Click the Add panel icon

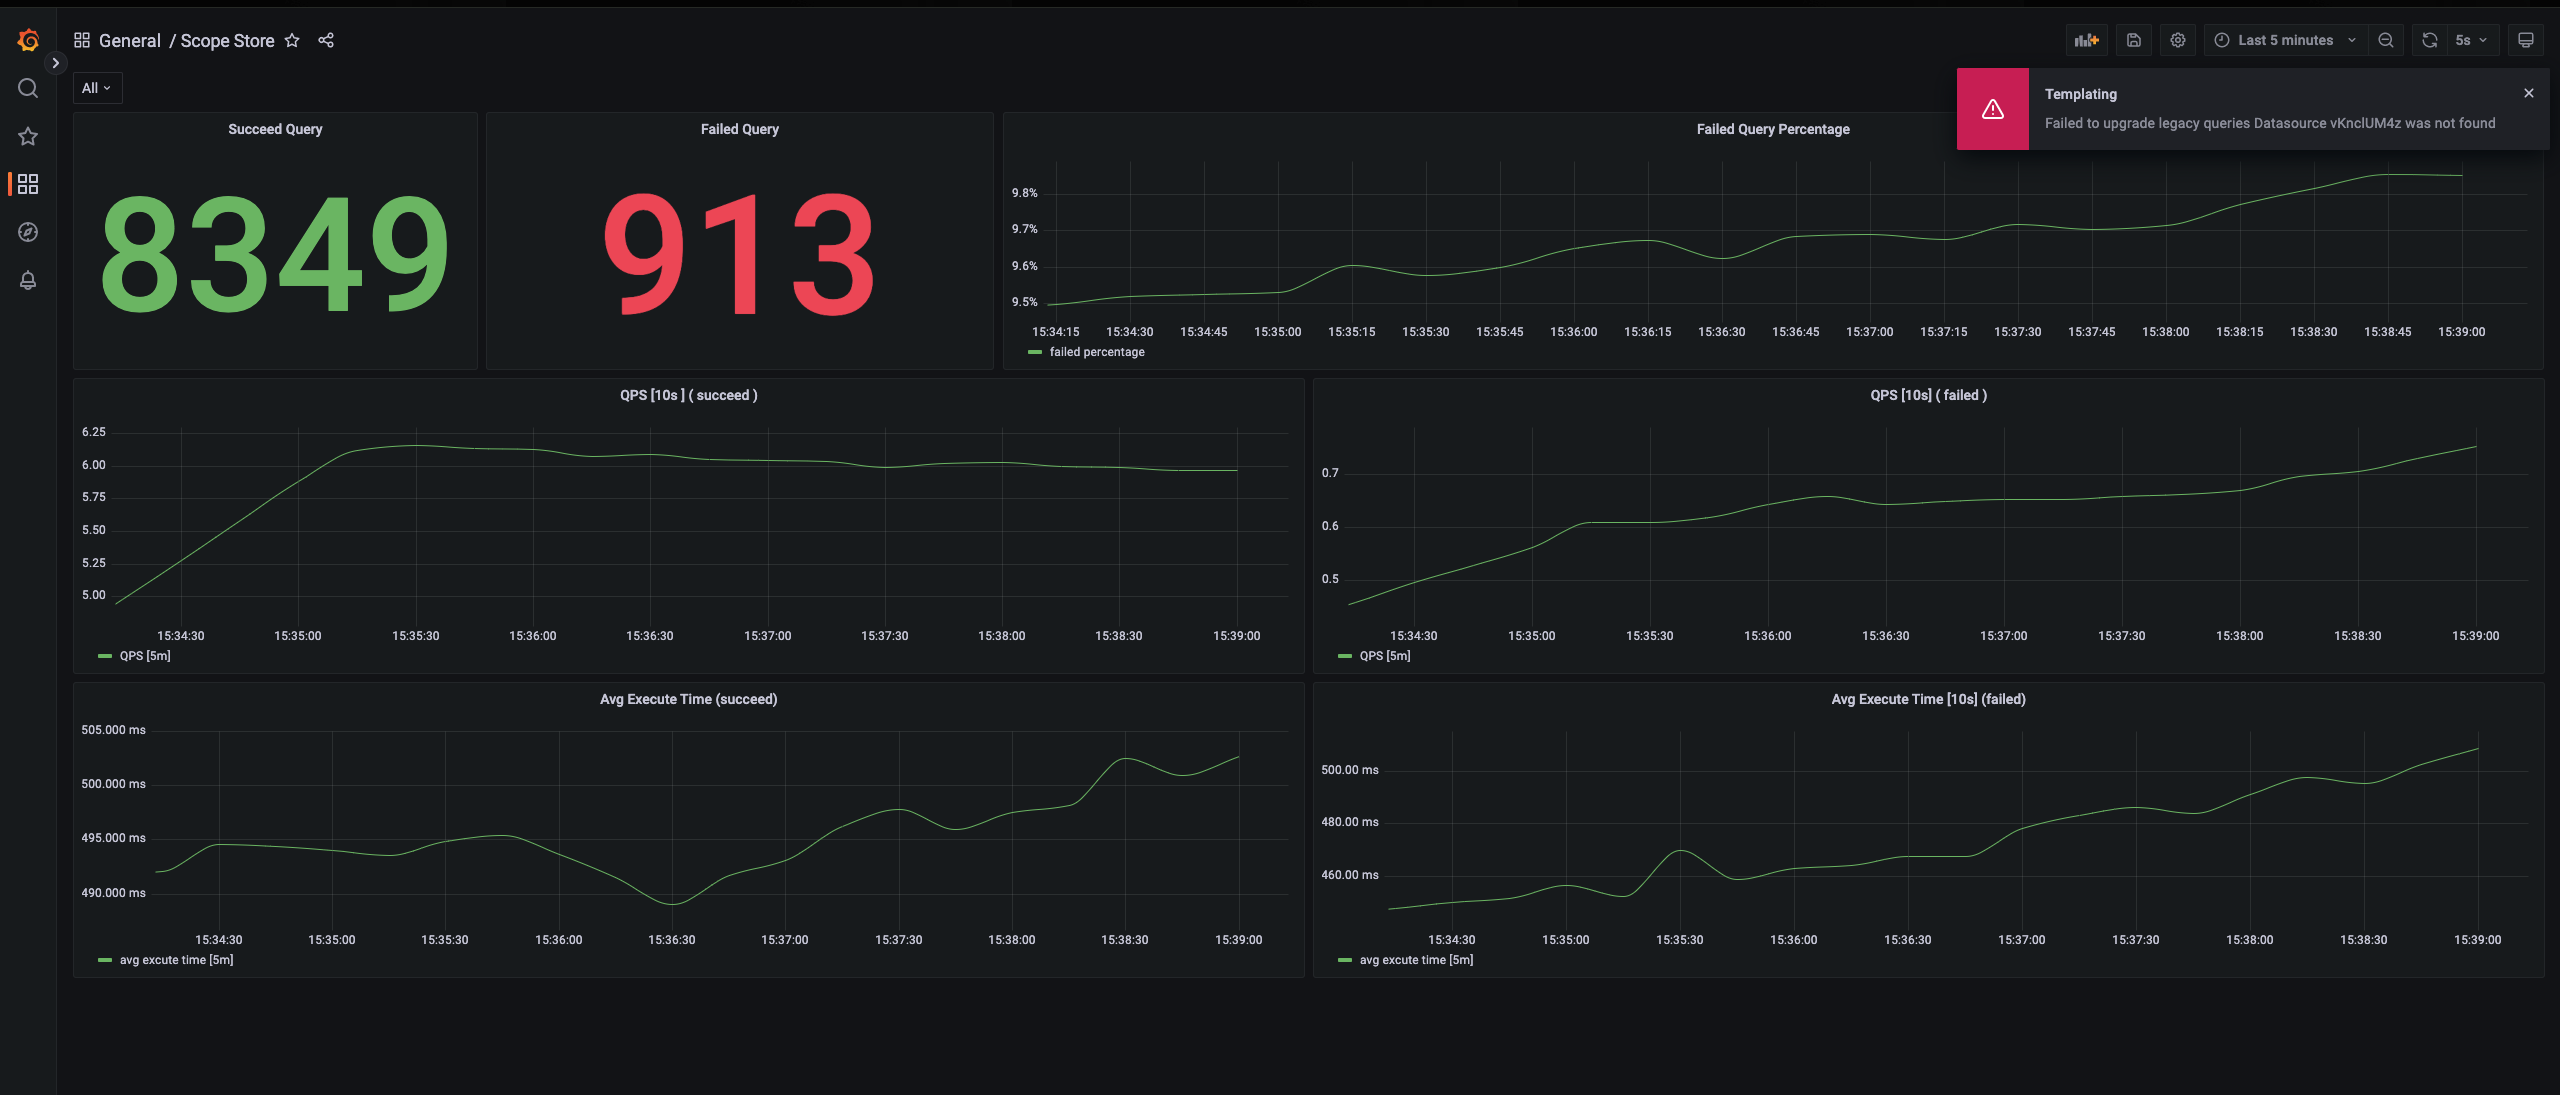pyautogui.click(x=2086, y=40)
